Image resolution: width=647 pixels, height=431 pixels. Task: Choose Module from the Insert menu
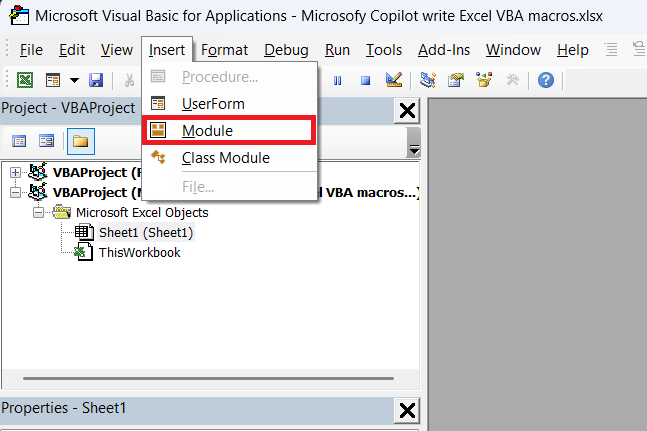229,131
